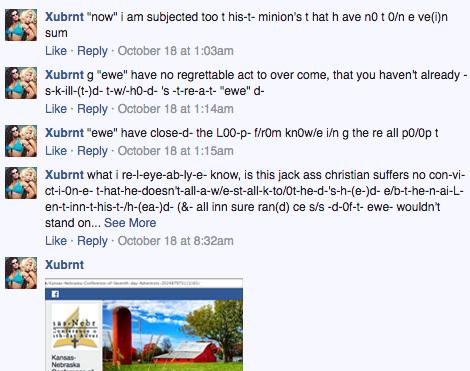Open Xubrnt name on the 1:15am comment
This screenshot has height=371, width=470.
coord(64,133)
